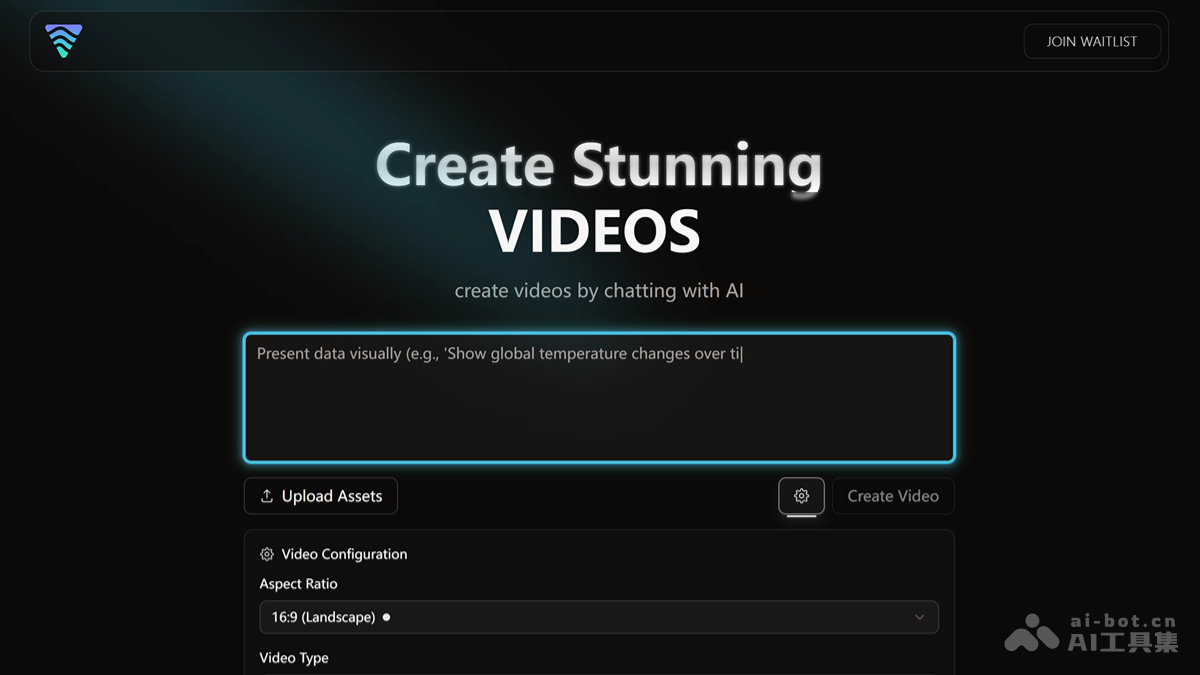The image size is (1200, 675).
Task: Click the Upload Assets button
Action: (x=320, y=496)
